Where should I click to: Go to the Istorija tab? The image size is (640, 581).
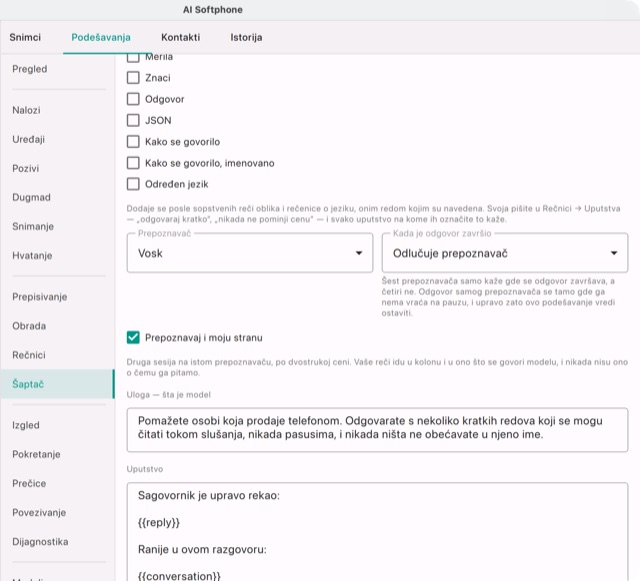[246, 37]
